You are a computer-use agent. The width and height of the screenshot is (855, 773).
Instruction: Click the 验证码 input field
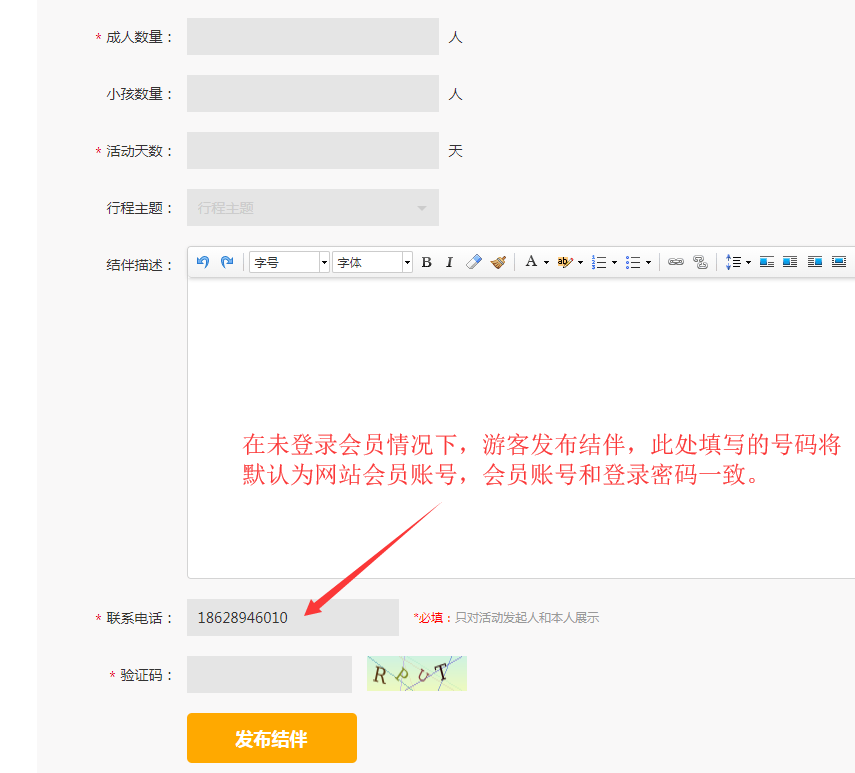click(x=269, y=674)
